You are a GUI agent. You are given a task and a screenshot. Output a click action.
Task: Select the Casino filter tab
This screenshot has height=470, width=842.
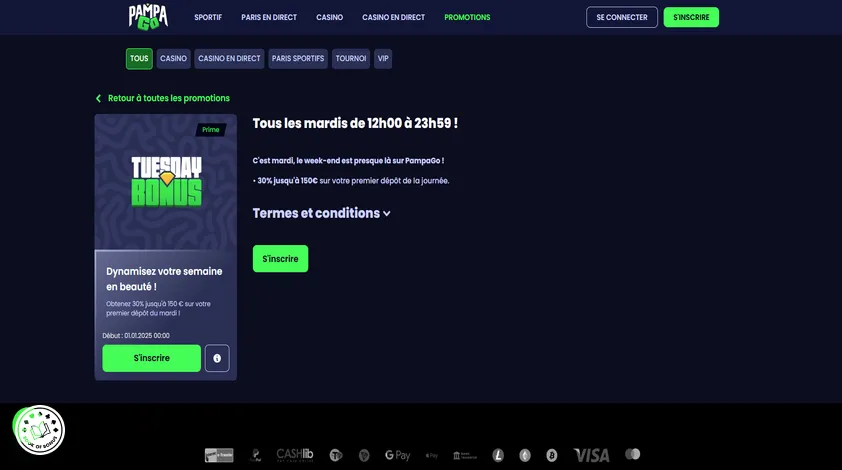click(173, 59)
